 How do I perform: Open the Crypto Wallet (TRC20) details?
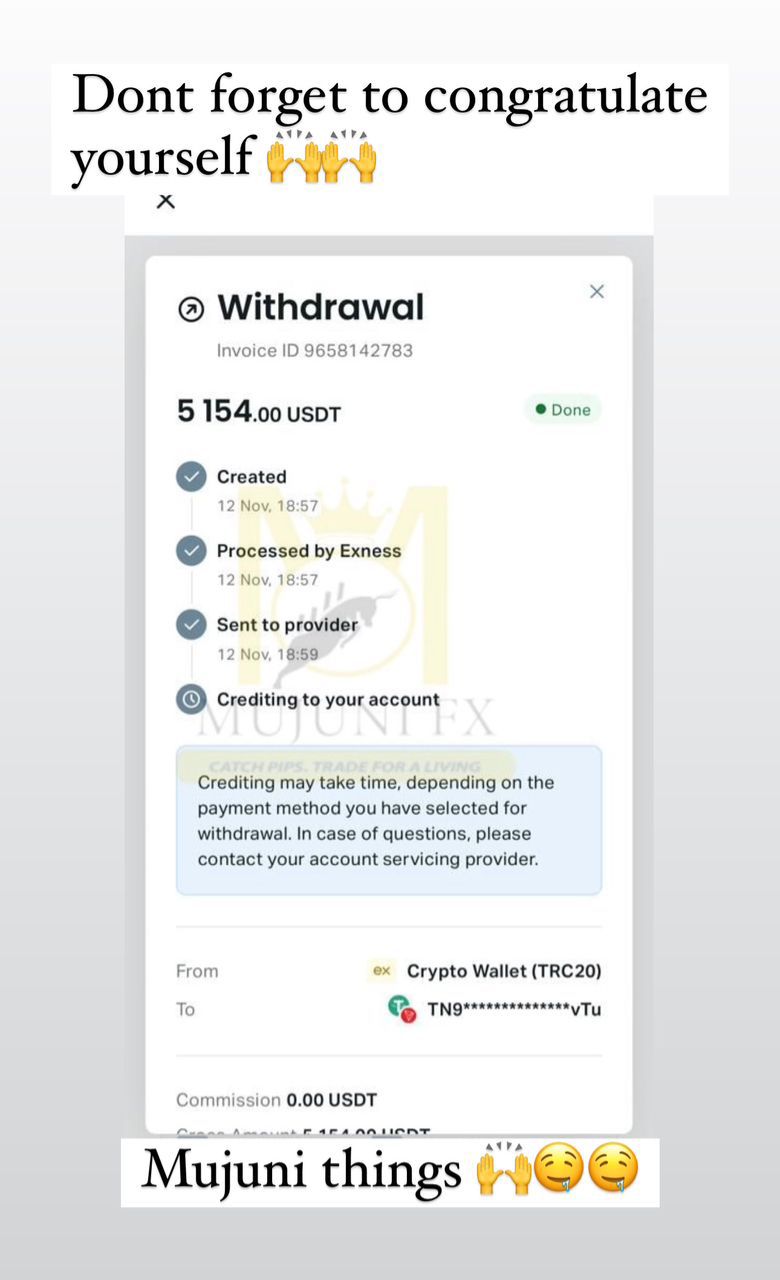coord(505,970)
